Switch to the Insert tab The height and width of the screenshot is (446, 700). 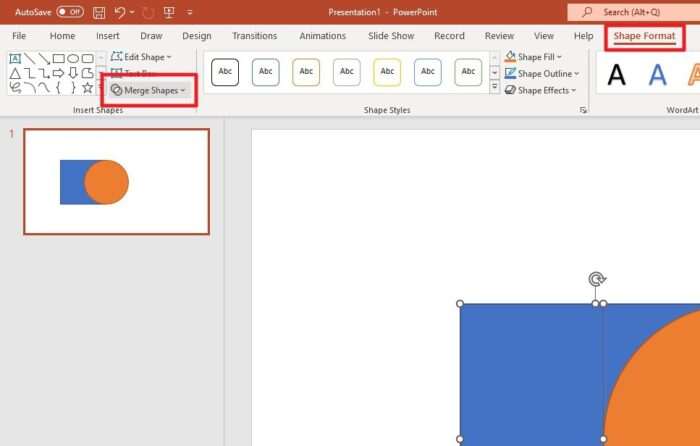[108, 36]
